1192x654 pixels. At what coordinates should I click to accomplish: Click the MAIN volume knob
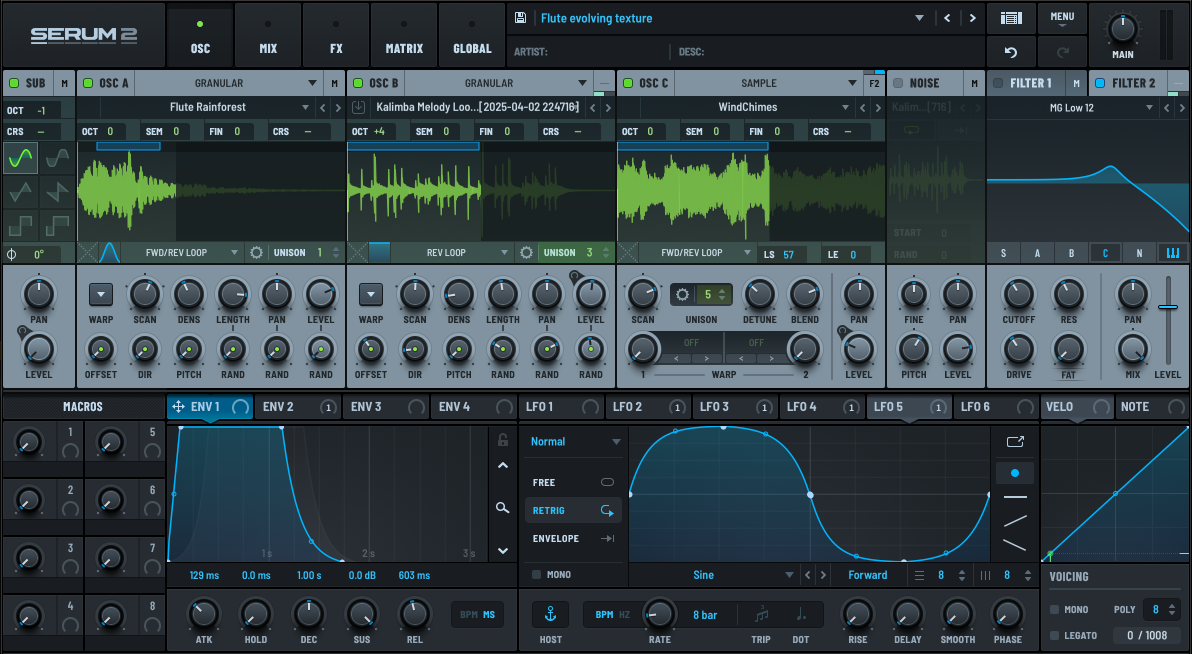tap(1122, 28)
